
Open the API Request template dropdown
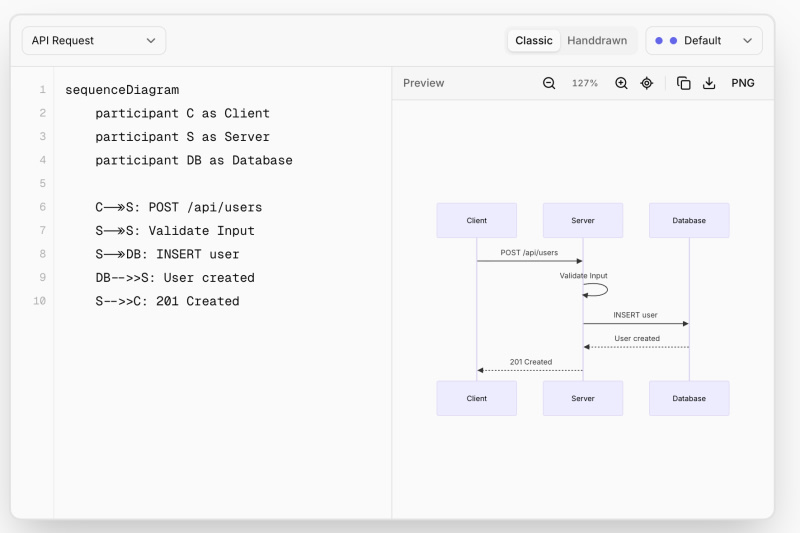click(94, 41)
